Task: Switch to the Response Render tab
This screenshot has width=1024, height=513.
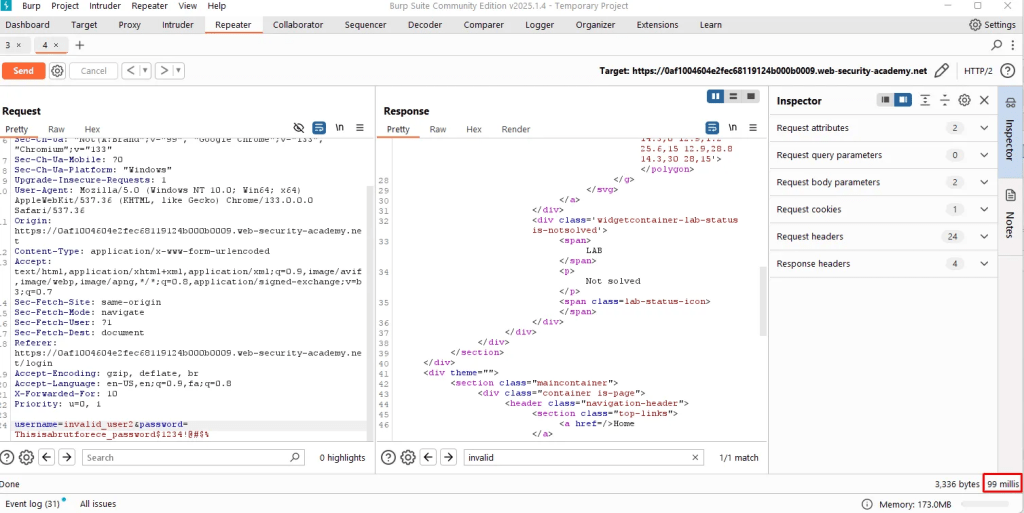Action: (515, 129)
